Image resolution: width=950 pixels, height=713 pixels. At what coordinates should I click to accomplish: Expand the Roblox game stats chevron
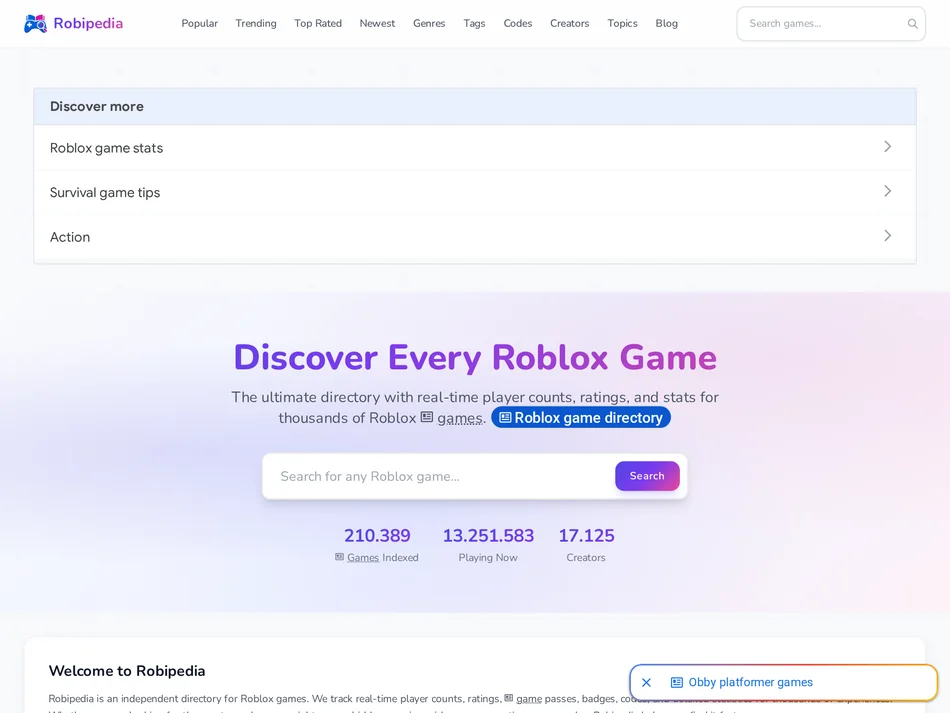pyautogui.click(x=887, y=147)
